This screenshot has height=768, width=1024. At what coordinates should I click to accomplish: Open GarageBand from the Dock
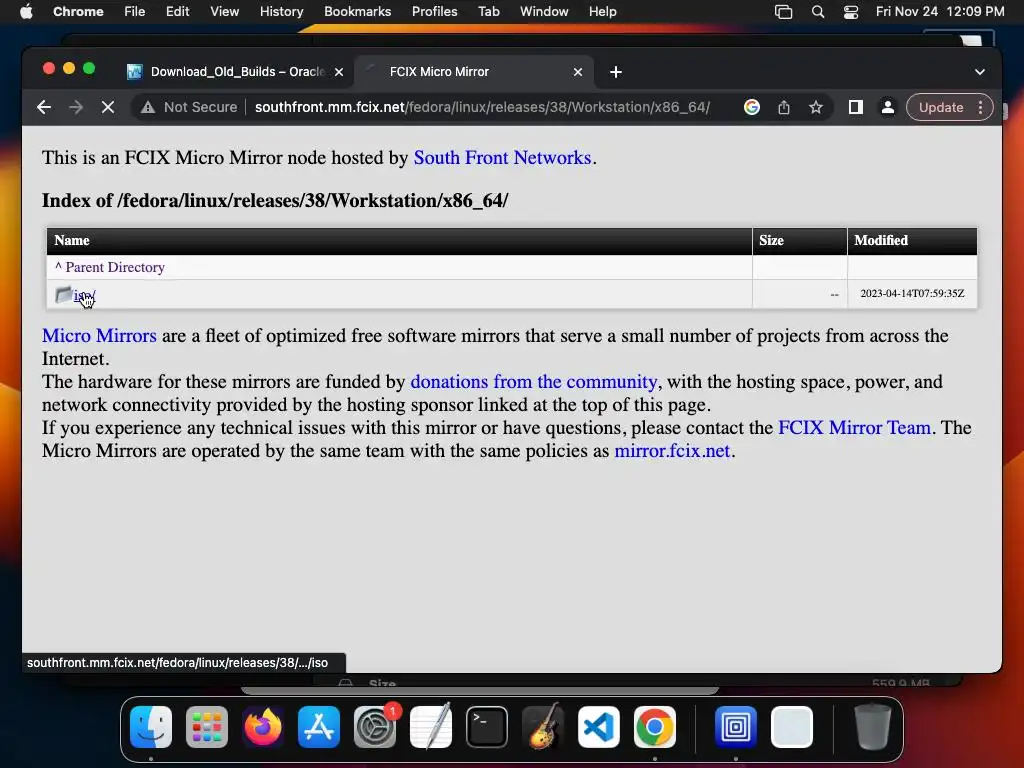(543, 727)
